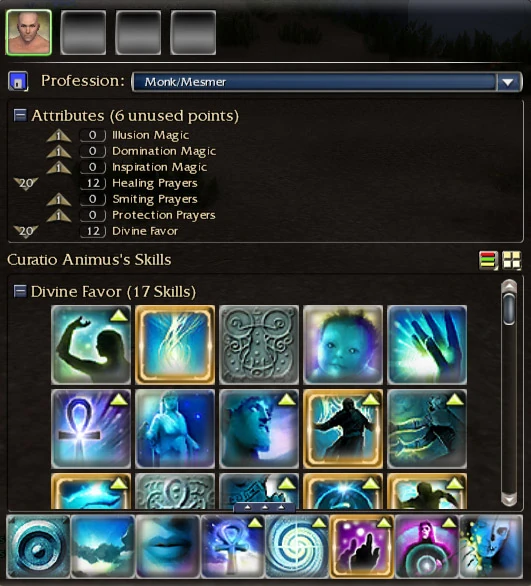Choose the bearded face skill icon
This screenshot has width=531, height=586.
pos(259,429)
